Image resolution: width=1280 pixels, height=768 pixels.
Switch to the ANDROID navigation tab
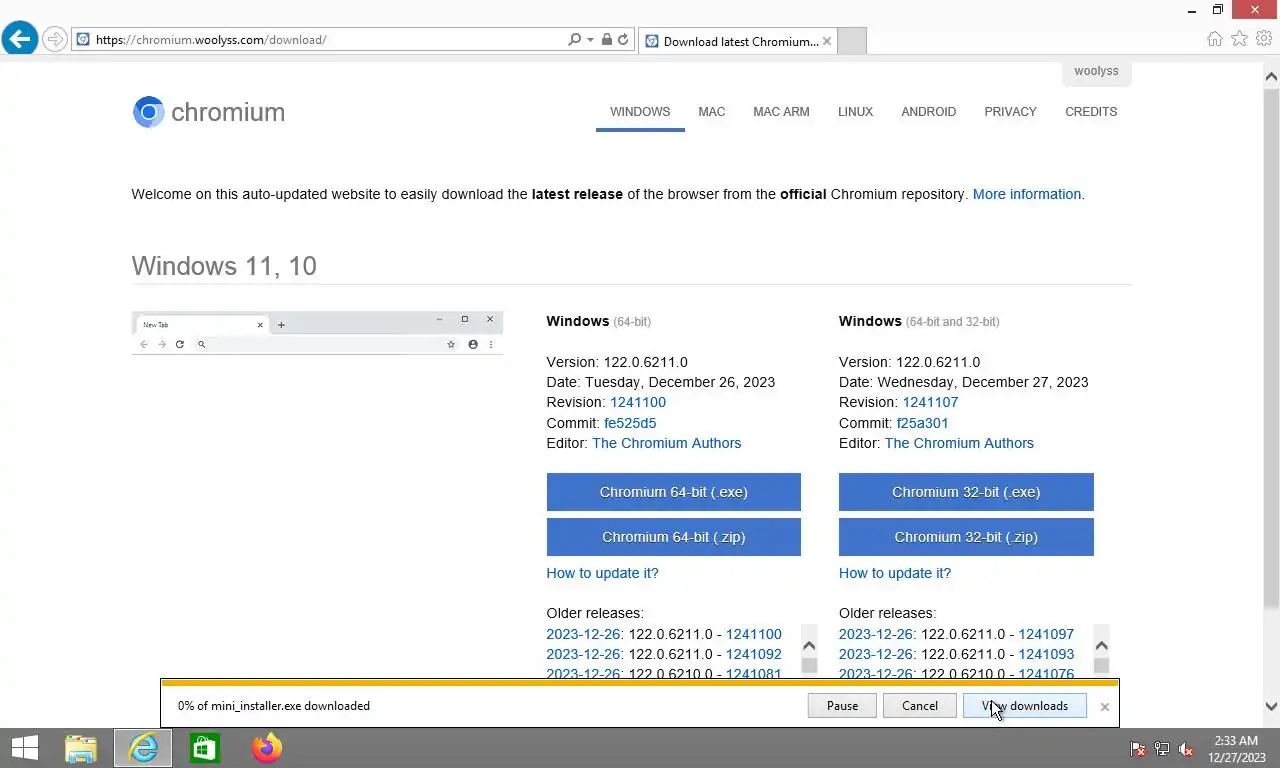[928, 112]
